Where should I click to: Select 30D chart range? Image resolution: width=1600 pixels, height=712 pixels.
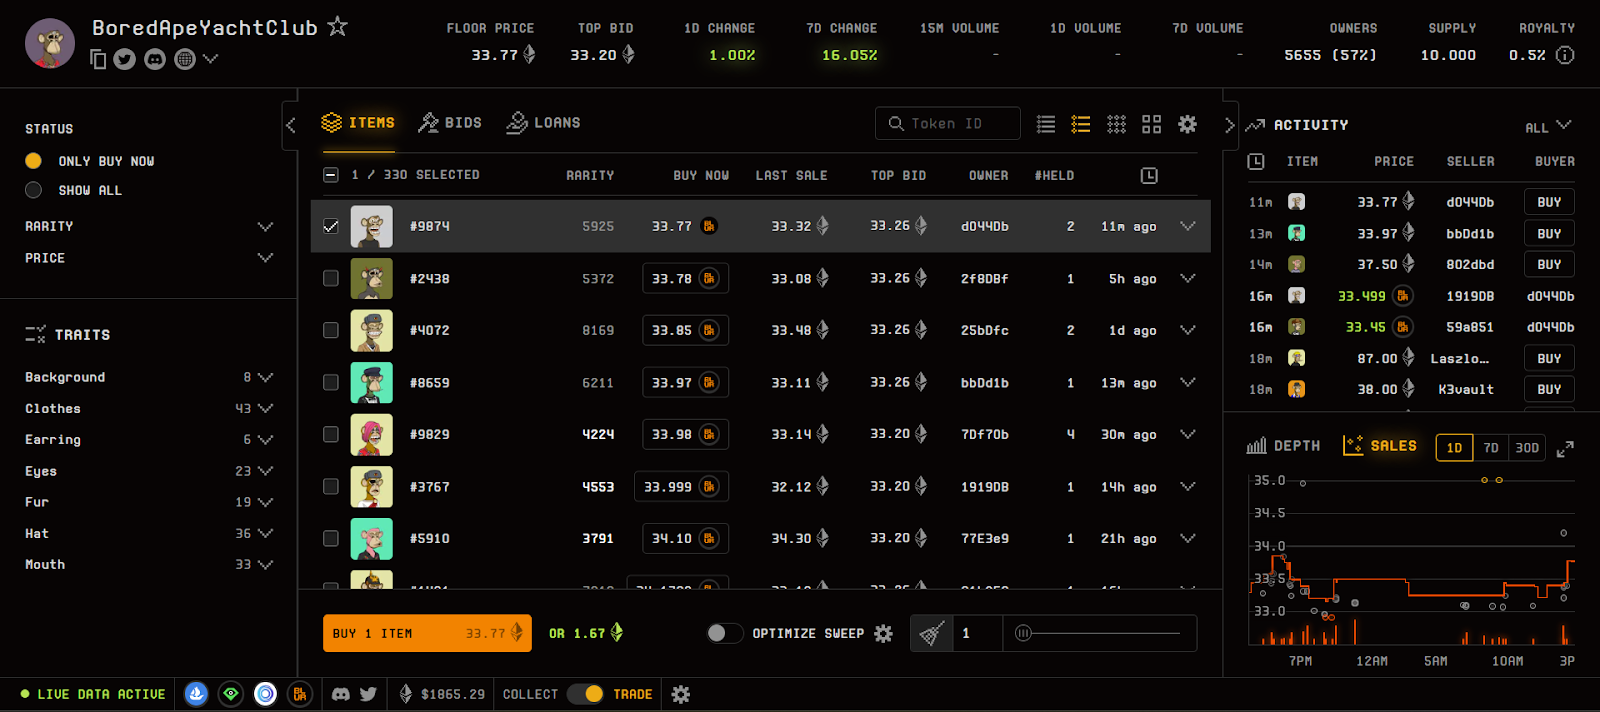[1527, 448]
